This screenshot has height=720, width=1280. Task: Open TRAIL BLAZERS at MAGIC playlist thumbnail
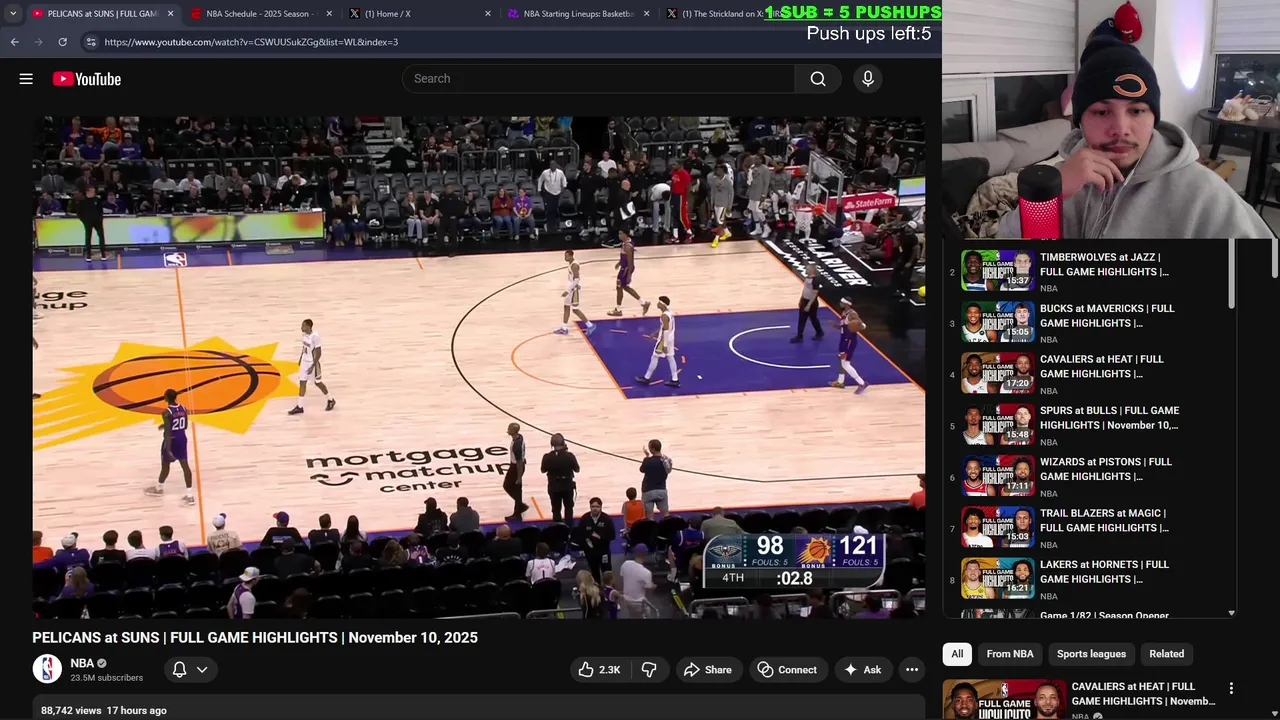997,527
